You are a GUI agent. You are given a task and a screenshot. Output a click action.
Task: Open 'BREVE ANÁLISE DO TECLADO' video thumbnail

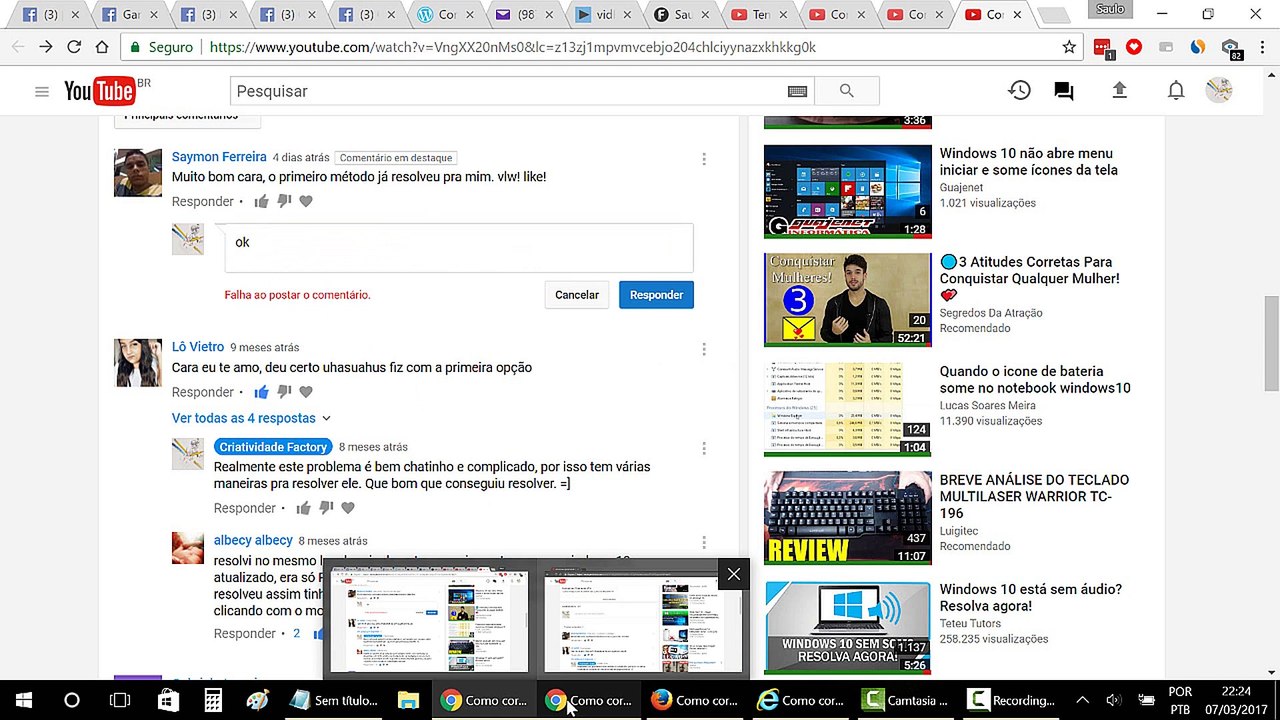[x=848, y=518]
